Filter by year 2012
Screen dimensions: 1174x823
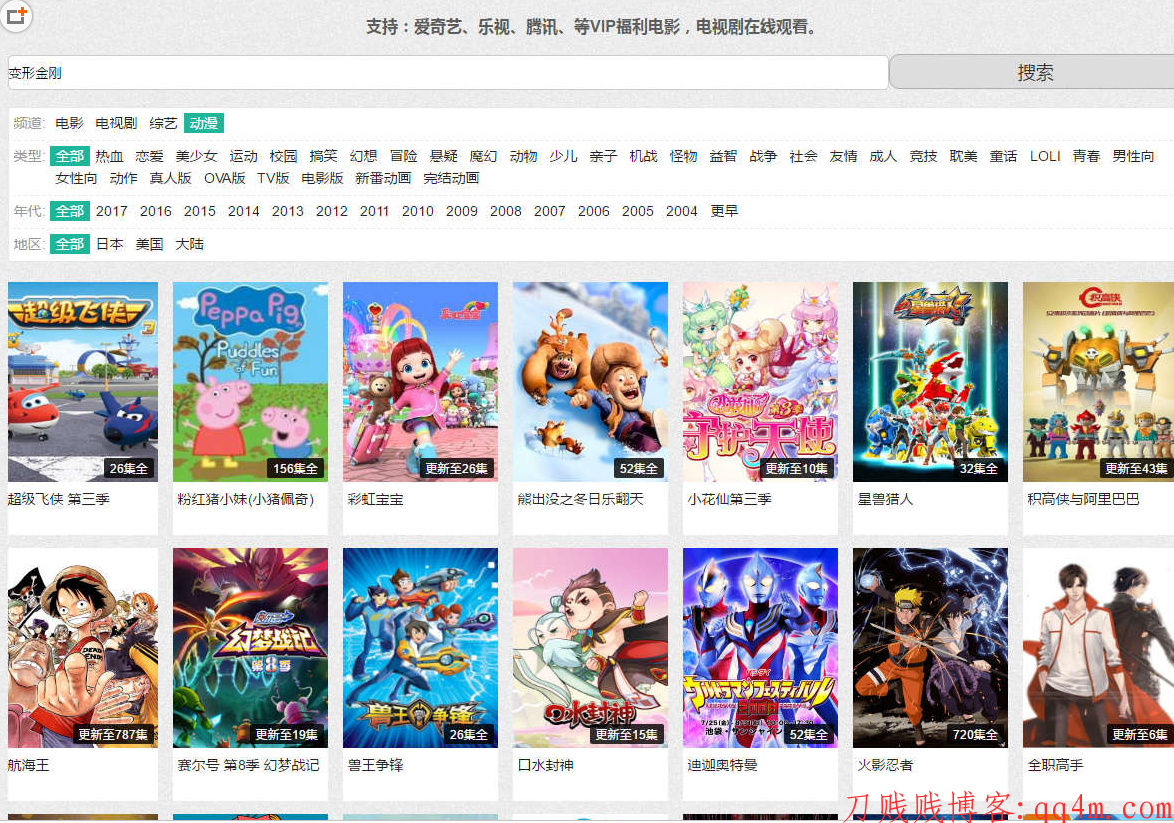point(332,211)
